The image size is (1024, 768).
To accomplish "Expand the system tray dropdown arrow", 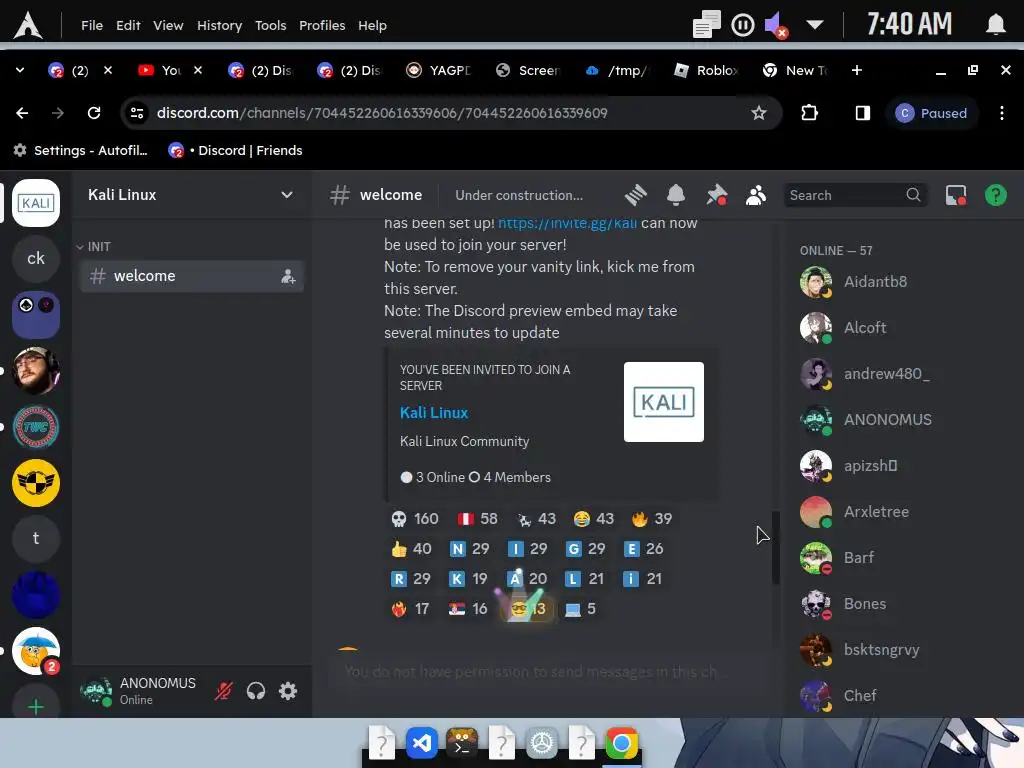I will tap(814, 25).
